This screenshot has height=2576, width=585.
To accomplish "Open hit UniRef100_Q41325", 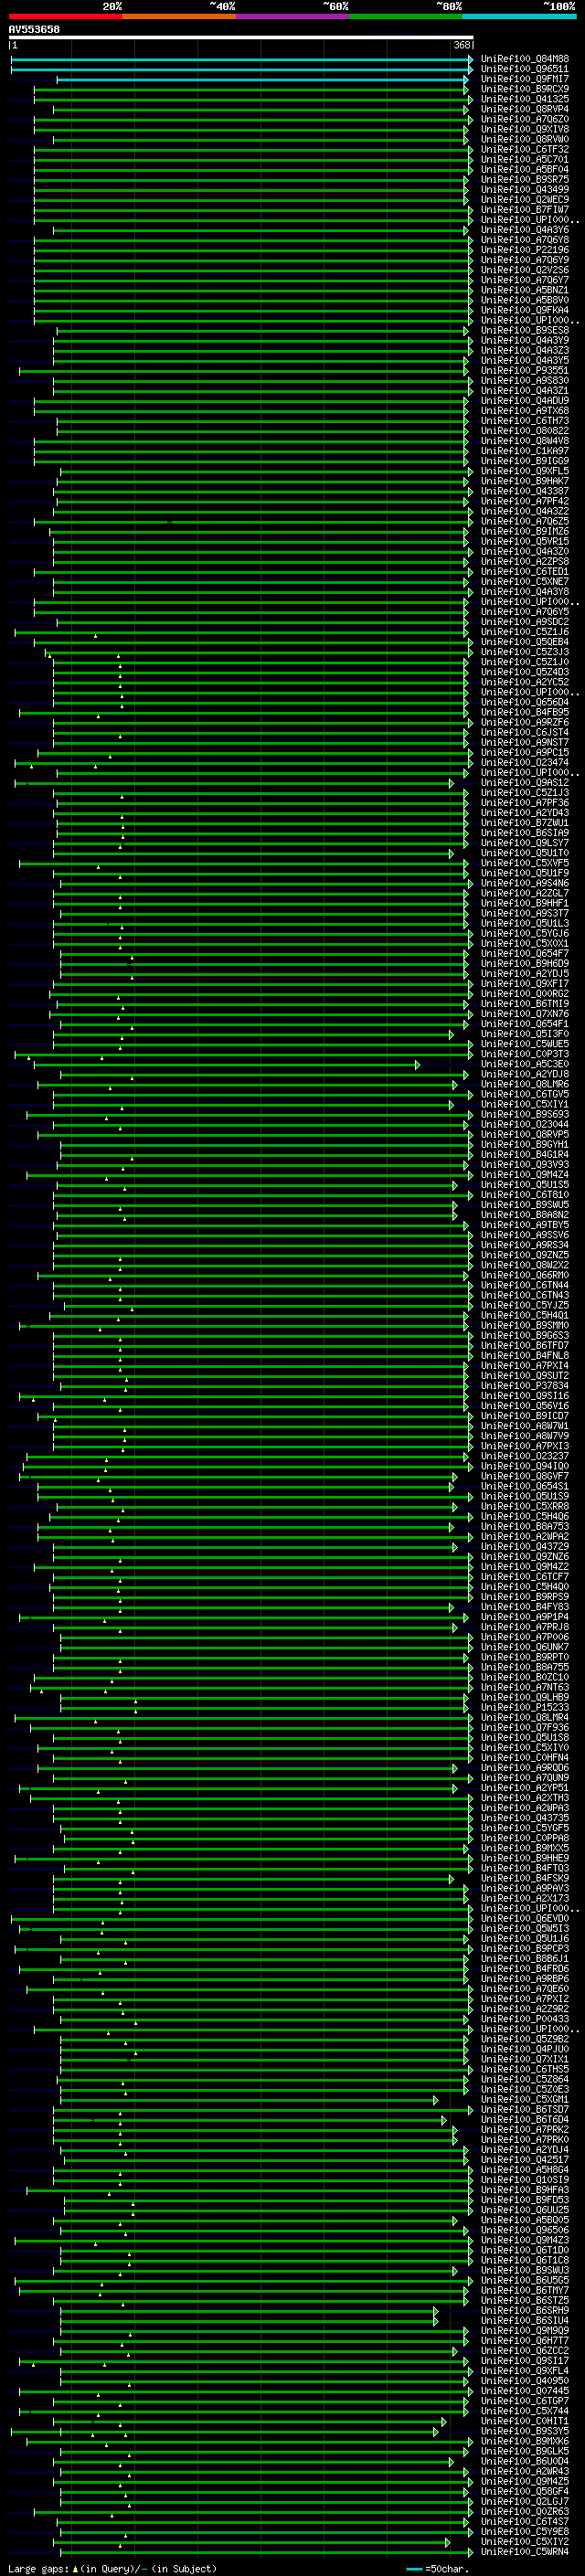I will click(525, 99).
